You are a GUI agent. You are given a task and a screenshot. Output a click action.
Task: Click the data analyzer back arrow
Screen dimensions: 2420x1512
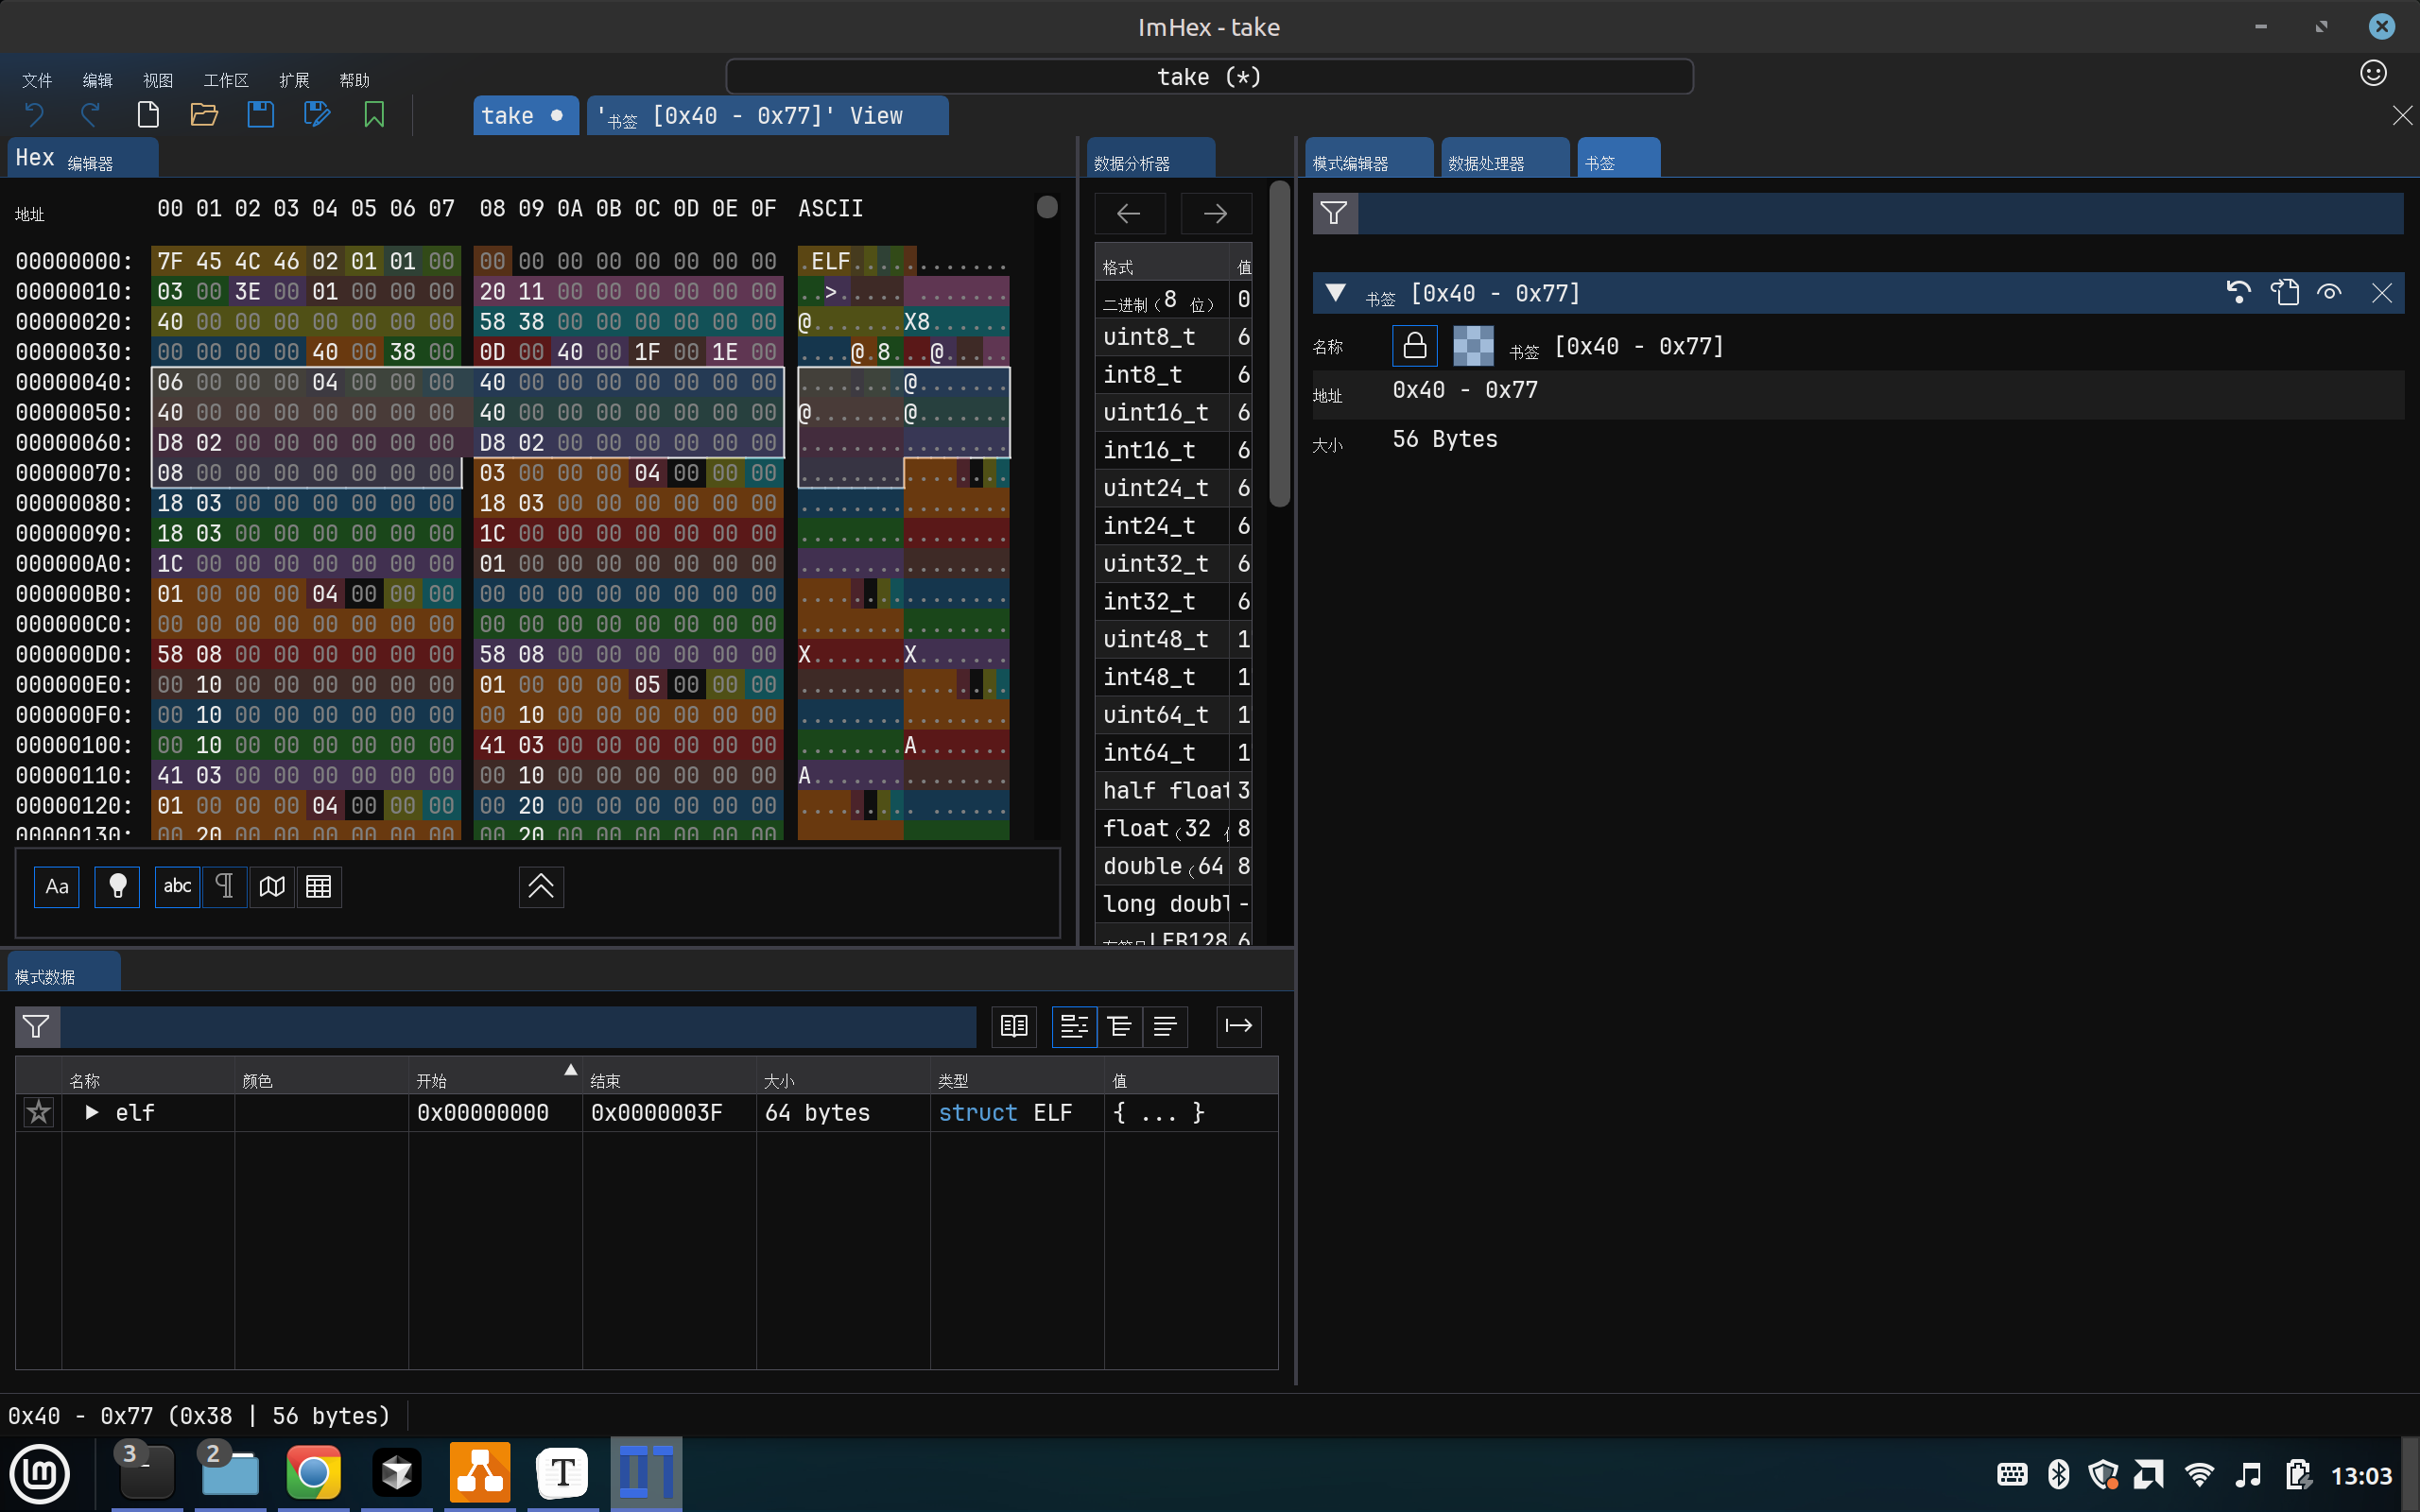[1129, 213]
